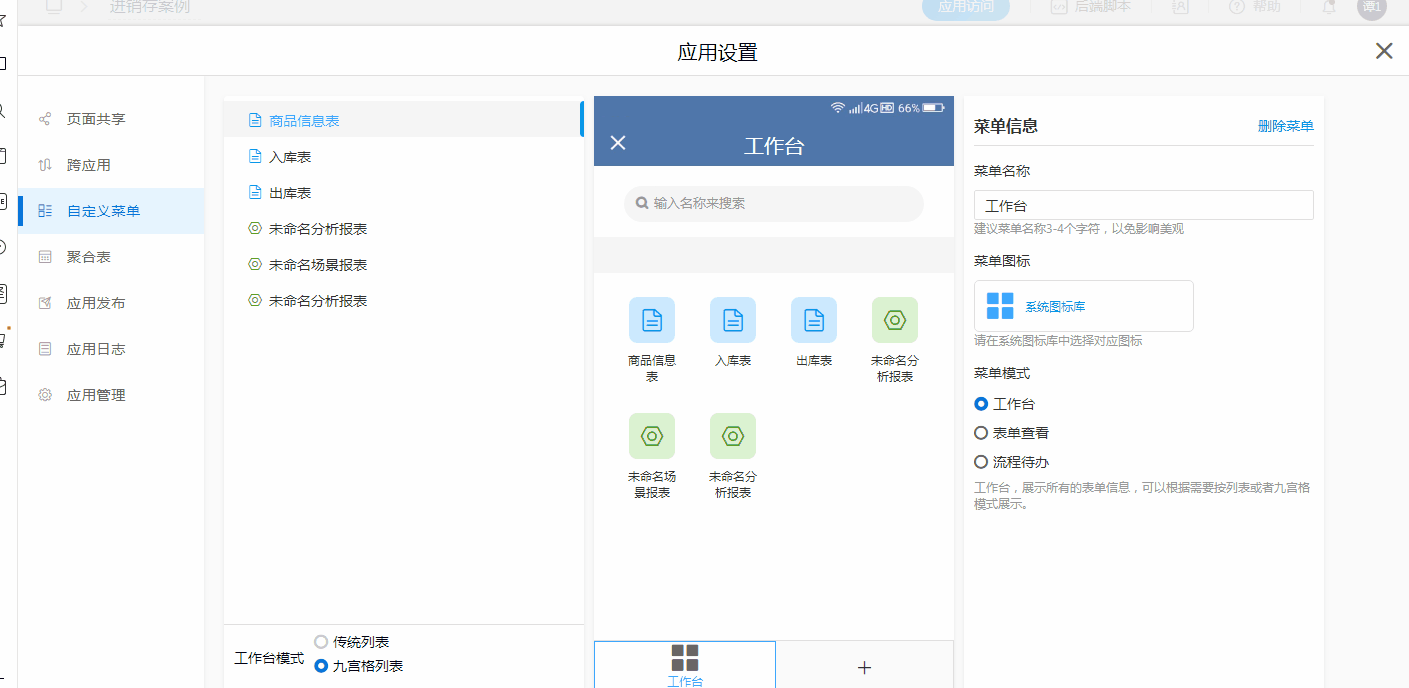The height and width of the screenshot is (688, 1409).
Task: Open the 系统图标库 icon picker
Action: (1083, 306)
